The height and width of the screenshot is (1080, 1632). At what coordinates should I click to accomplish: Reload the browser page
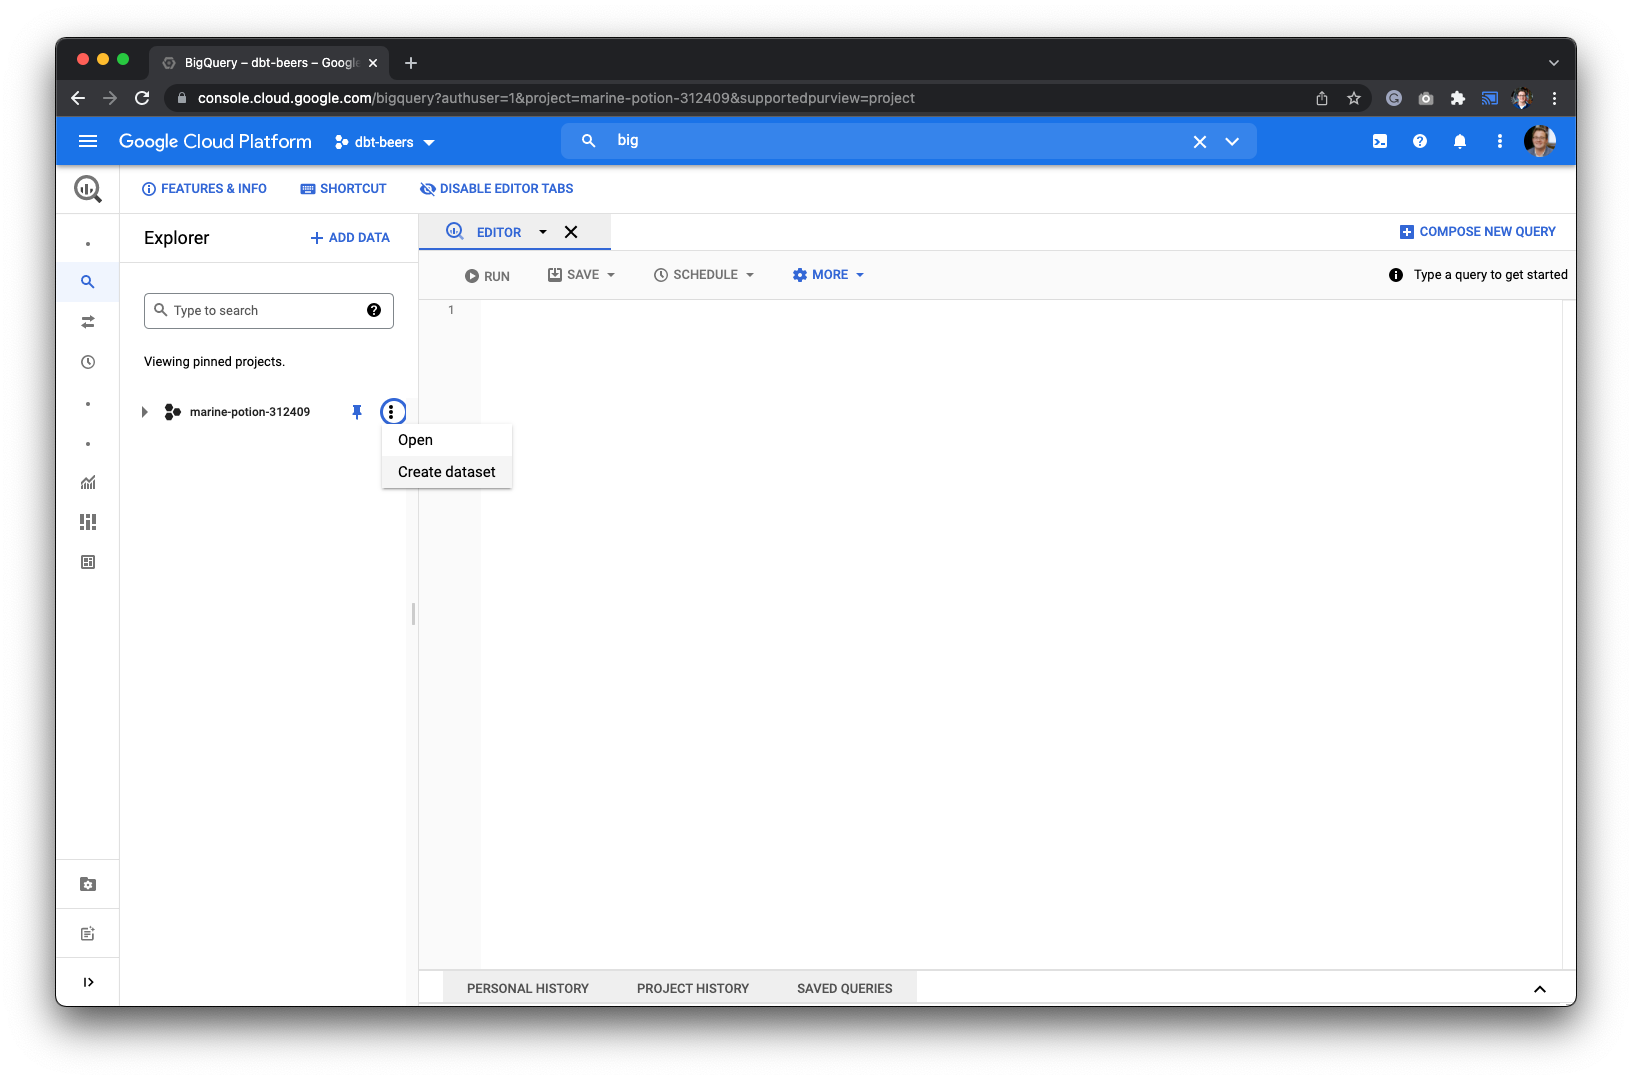click(x=142, y=98)
